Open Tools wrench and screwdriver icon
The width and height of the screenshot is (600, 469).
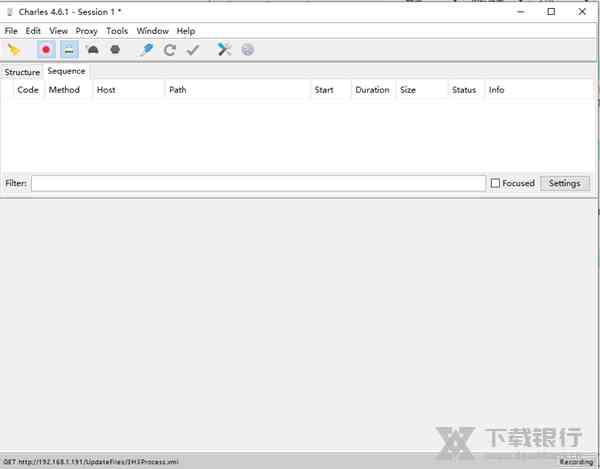tap(224, 50)
